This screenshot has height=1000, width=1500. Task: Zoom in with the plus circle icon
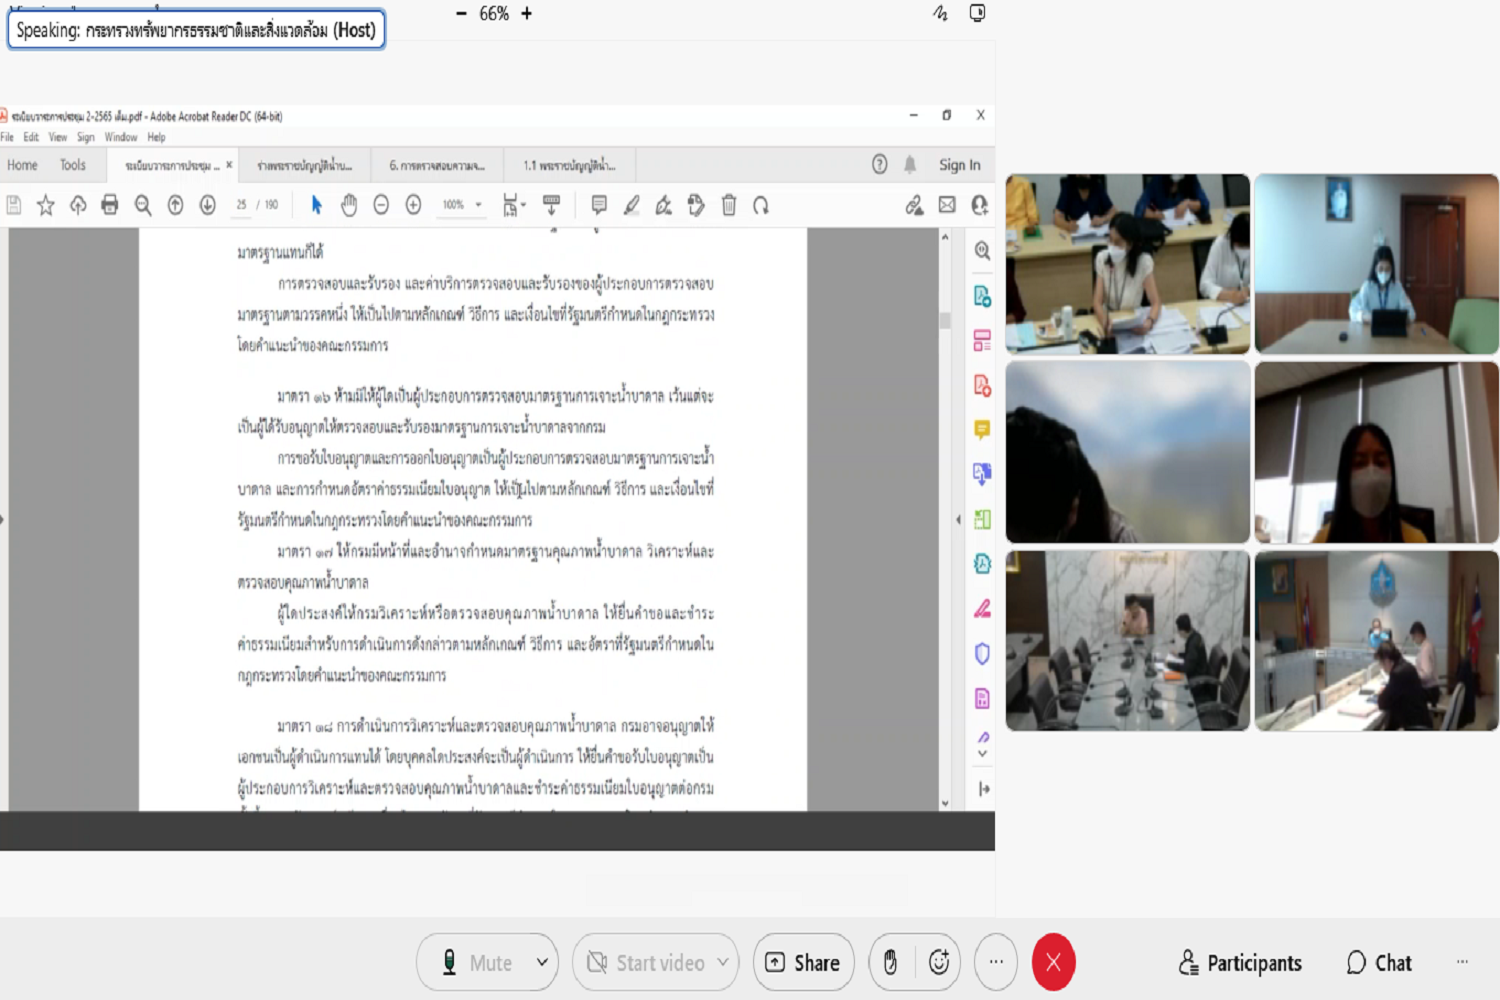click(x=413, y=205)
